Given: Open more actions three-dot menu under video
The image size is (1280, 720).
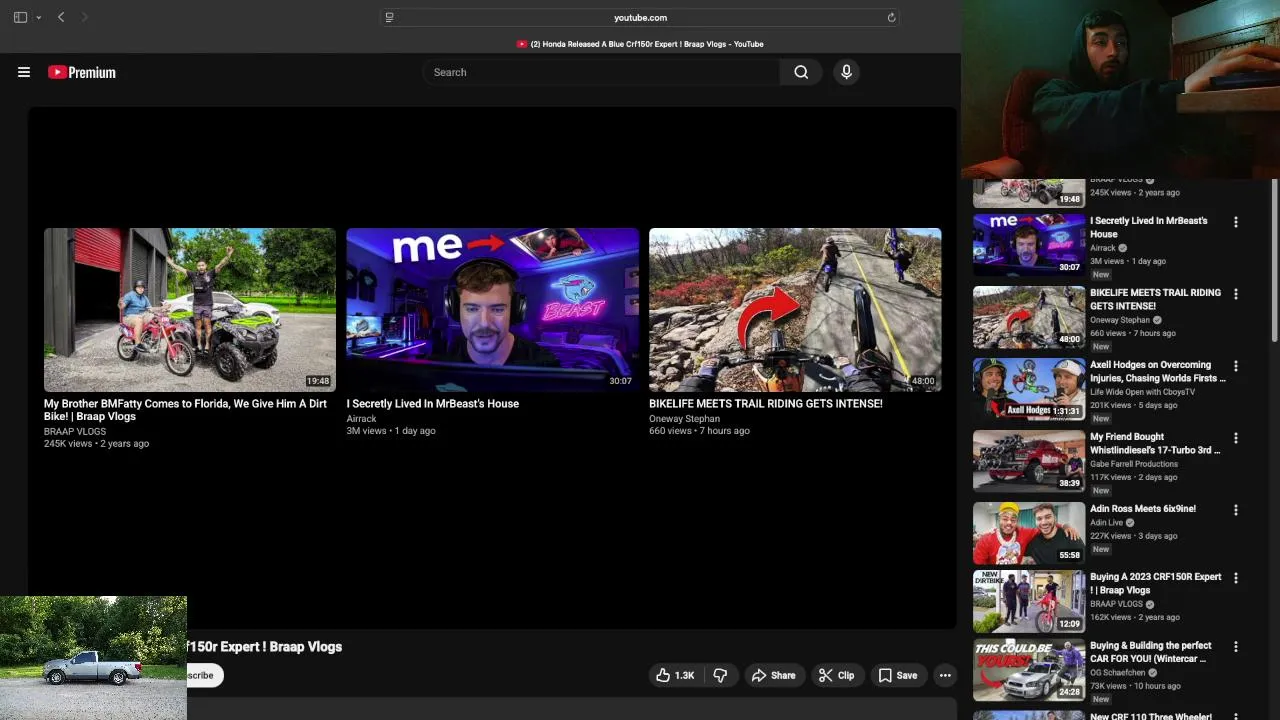Looking at the screenshot, I should tap(945, 675).
